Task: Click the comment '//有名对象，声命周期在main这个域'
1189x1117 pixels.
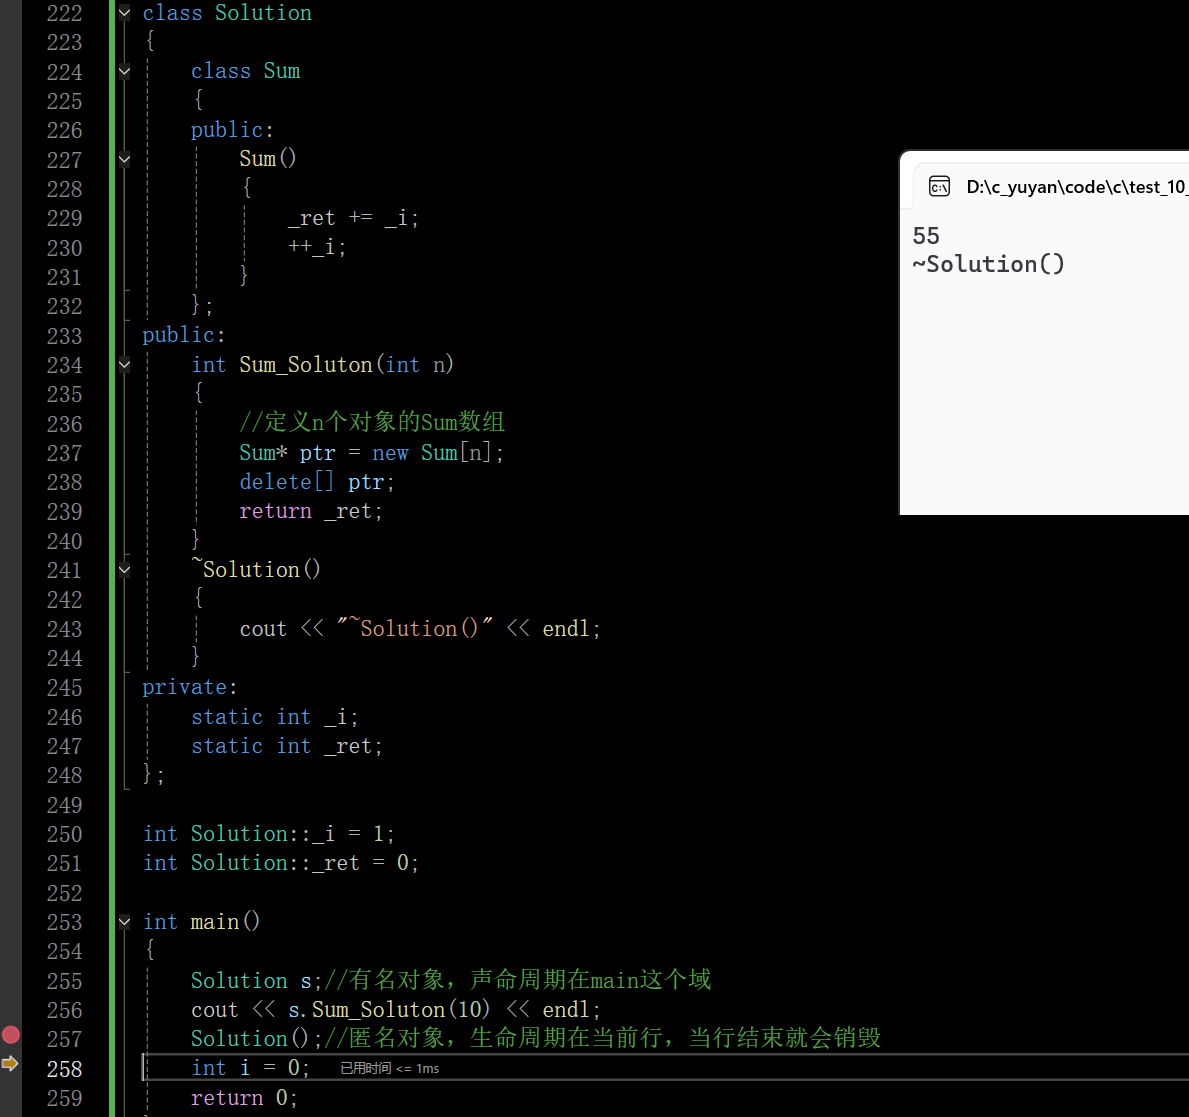Action: click(517, 980)
